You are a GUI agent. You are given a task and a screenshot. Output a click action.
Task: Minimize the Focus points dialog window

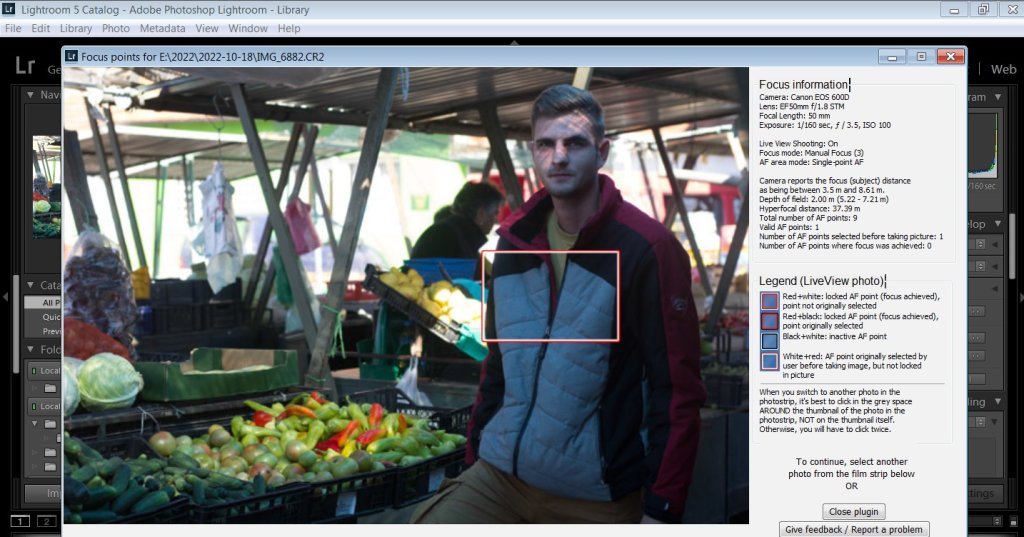coord(892,57)
